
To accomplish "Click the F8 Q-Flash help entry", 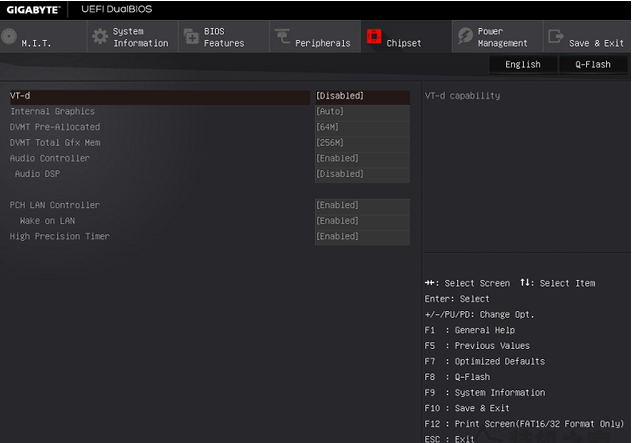I will [457, 377].
